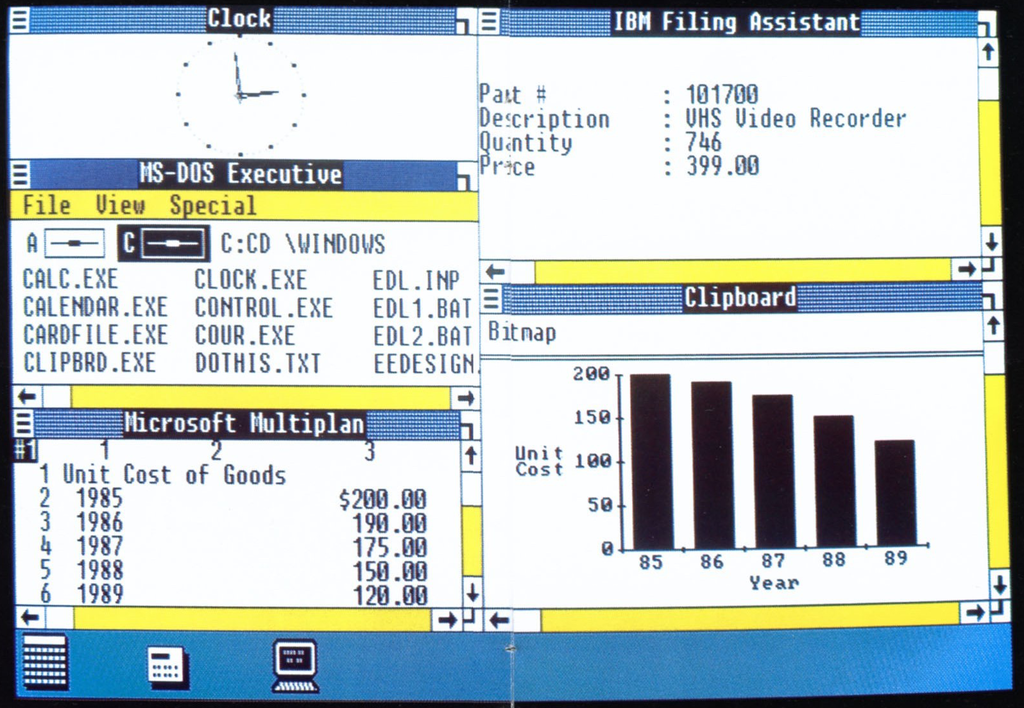Click the right scroll arrow in MS-DOS Executive
Image resolution: width=1024 pixels, height=708 pixels.
(464, 397)
